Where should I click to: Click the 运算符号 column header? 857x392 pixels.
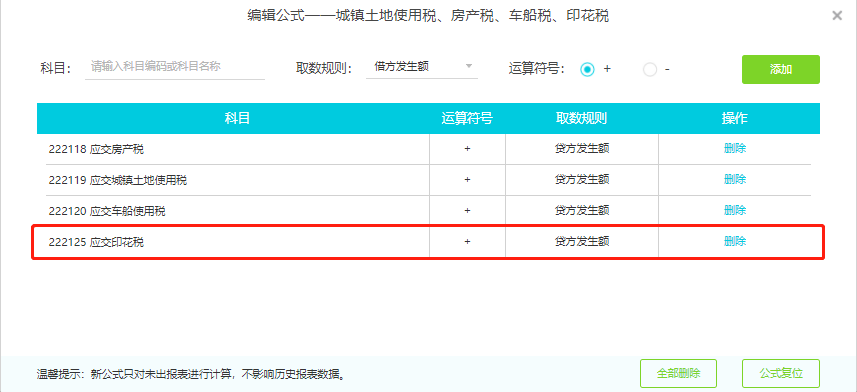[x=467, y=118]
